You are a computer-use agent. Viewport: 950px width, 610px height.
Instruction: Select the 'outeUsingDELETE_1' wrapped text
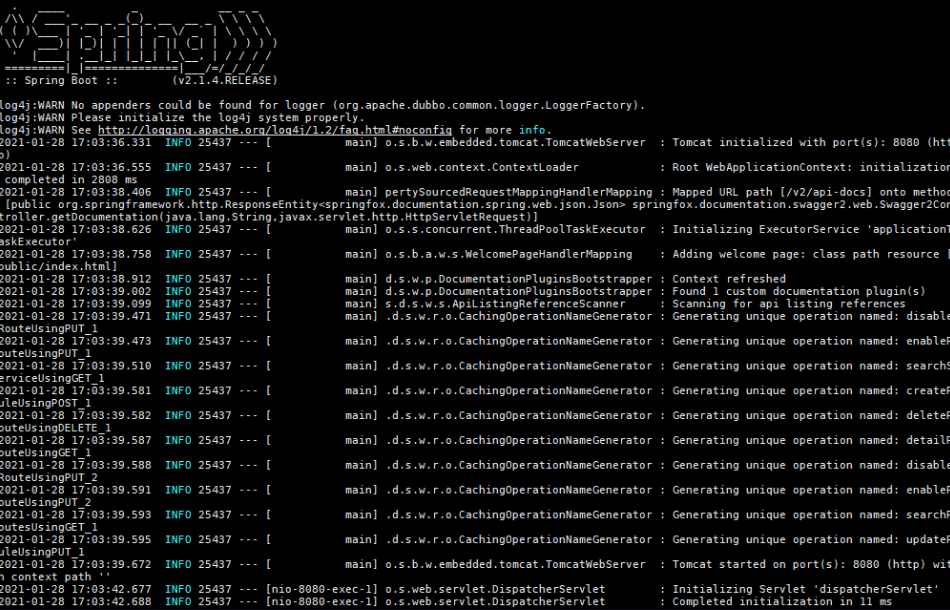(x=55, y=428)
